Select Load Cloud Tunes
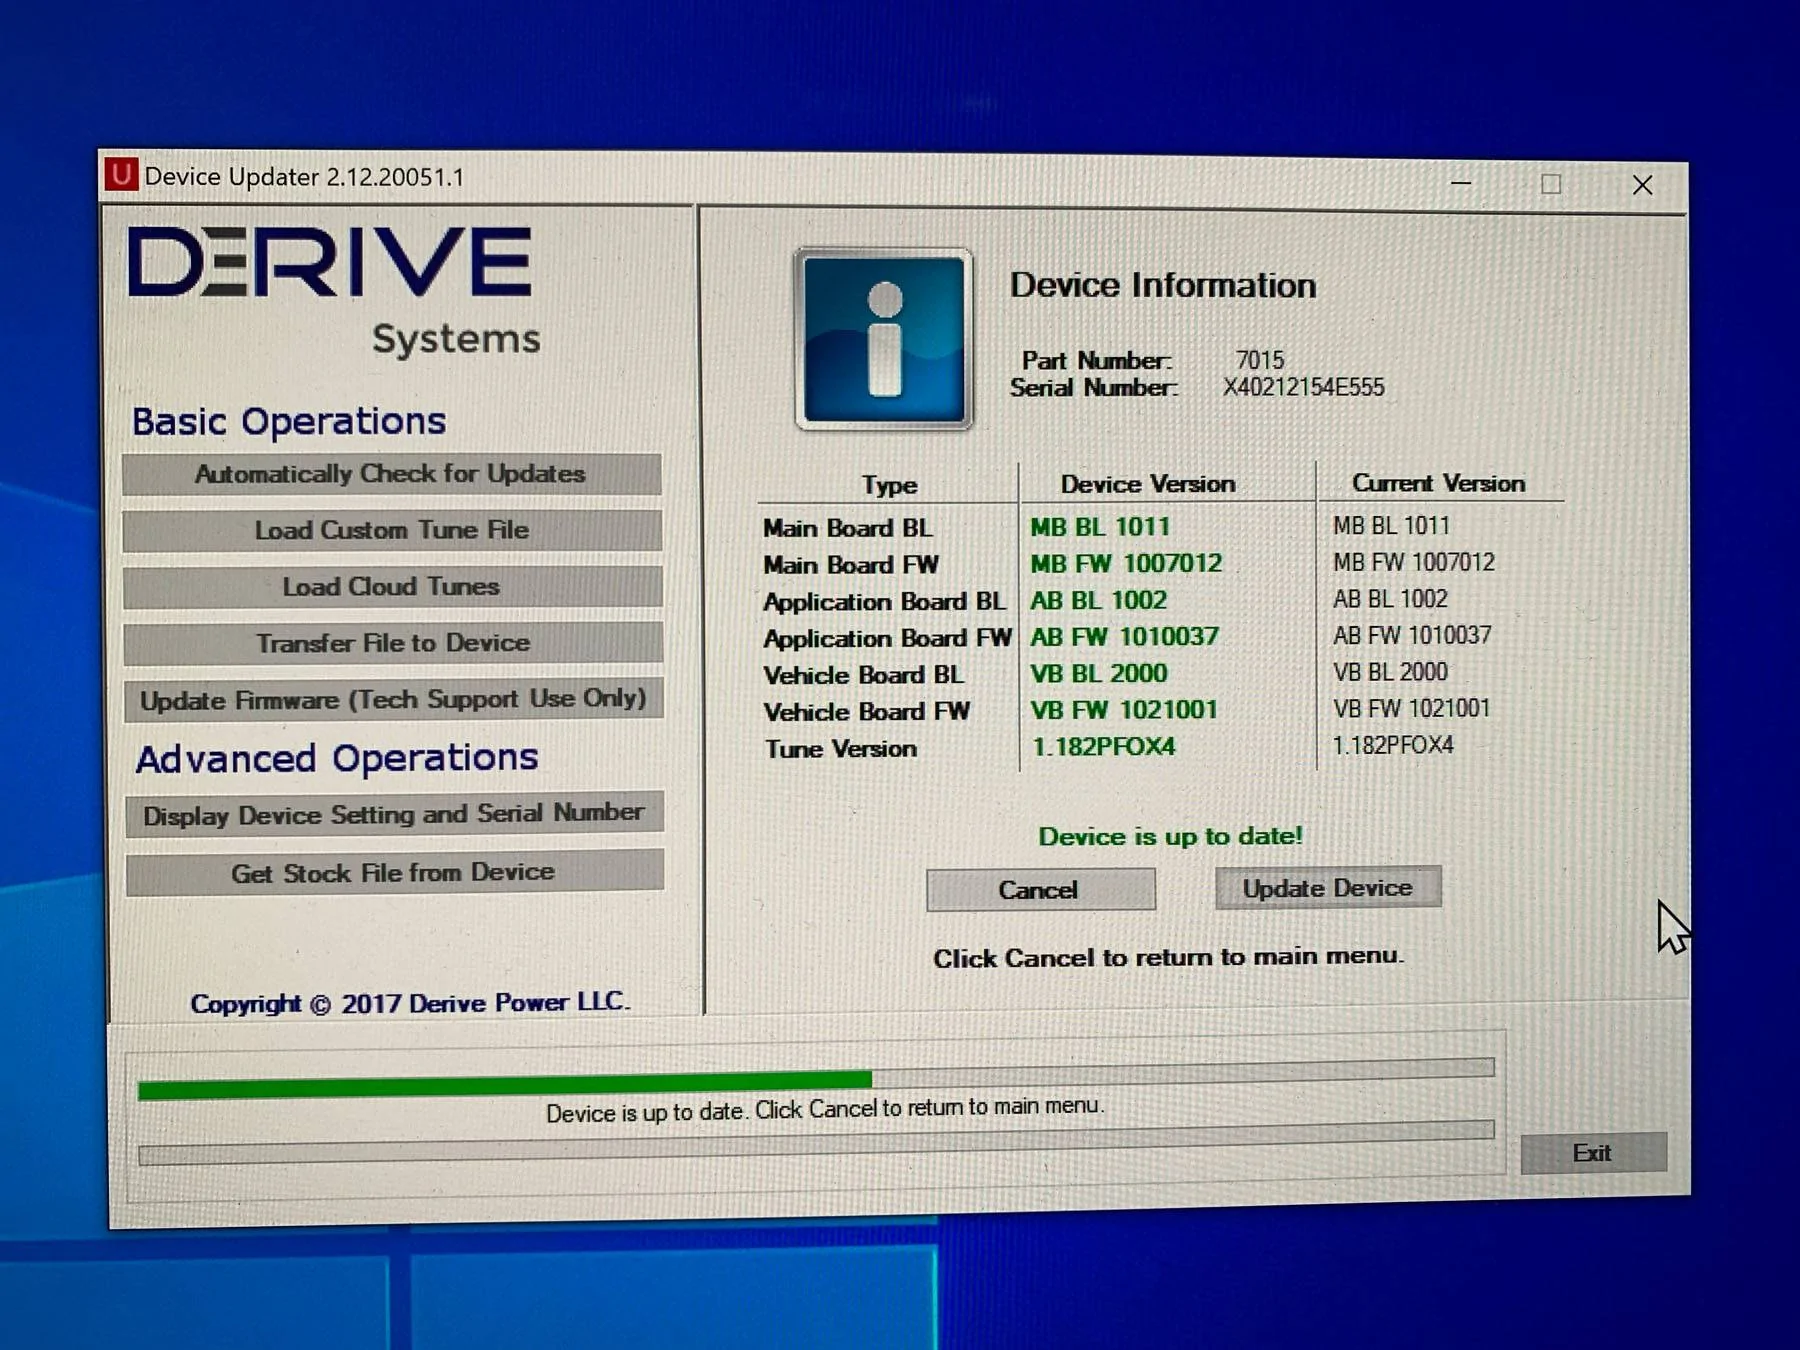 coord(392,587)
